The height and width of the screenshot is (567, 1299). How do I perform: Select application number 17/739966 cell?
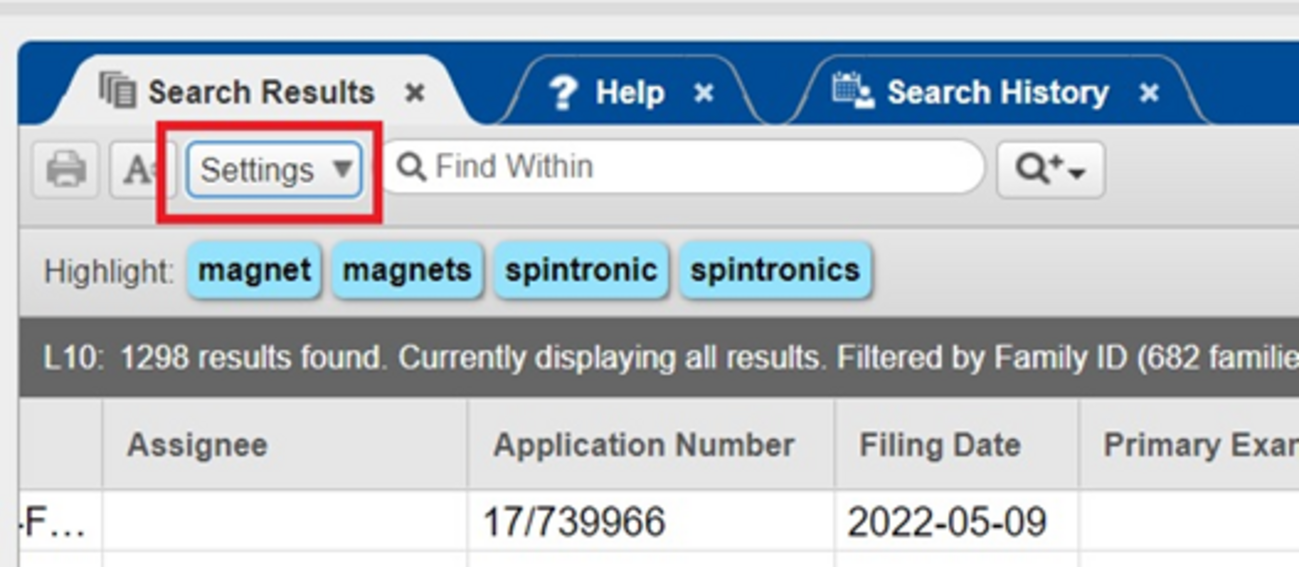pos(574,521)
